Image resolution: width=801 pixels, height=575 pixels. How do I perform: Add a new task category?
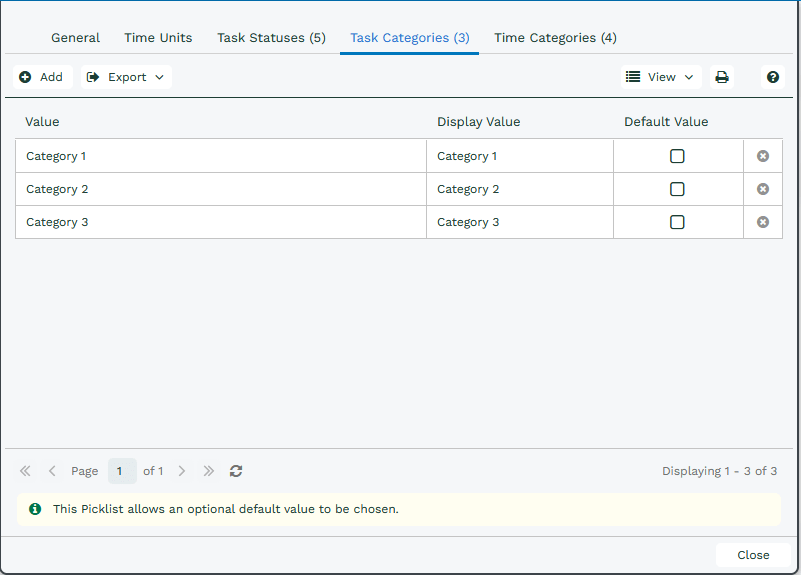[x=42, y=77]
